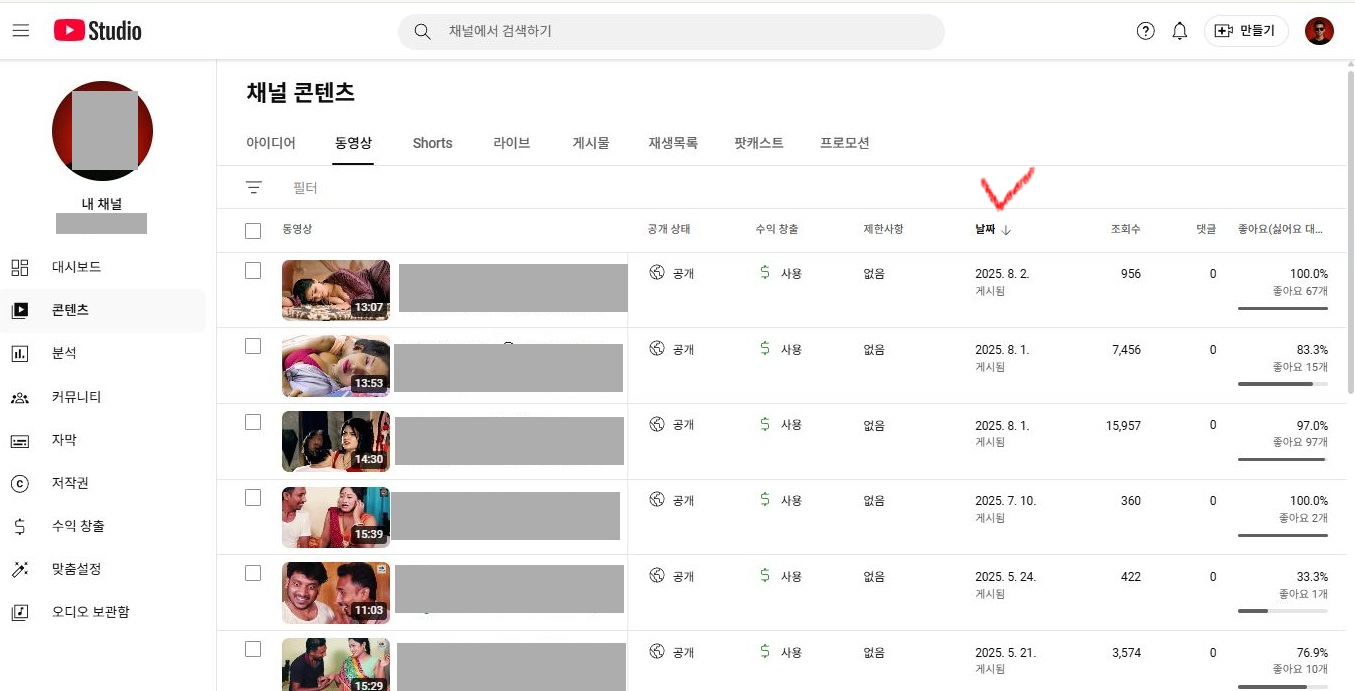Sort by the 날짜 column header
The width and height of the screenshot is (1355, 691).
(x=986, y=230)
